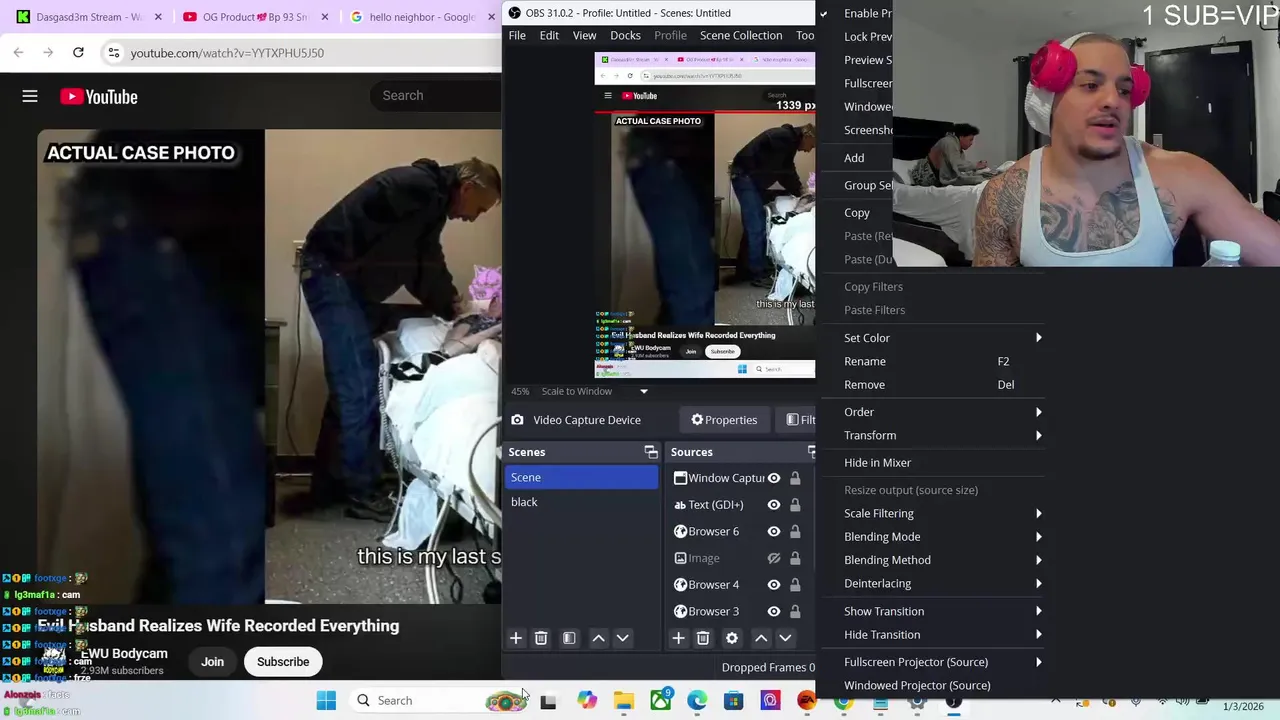Expand the Scale Filtering submenu

click(943, 513)
